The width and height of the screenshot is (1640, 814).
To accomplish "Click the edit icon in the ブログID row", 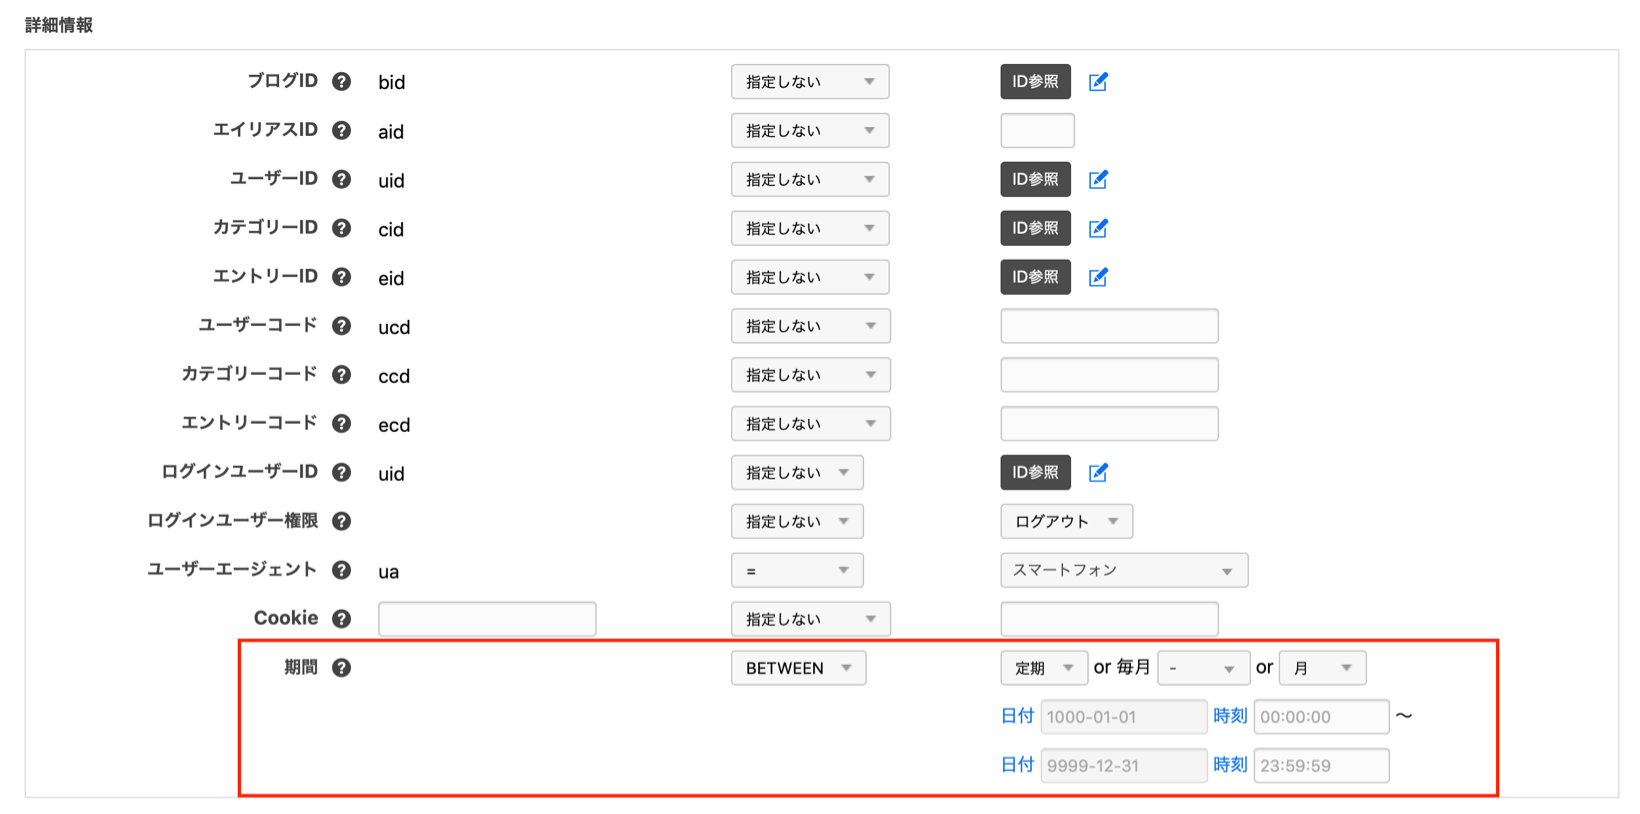I will 1098,82.
